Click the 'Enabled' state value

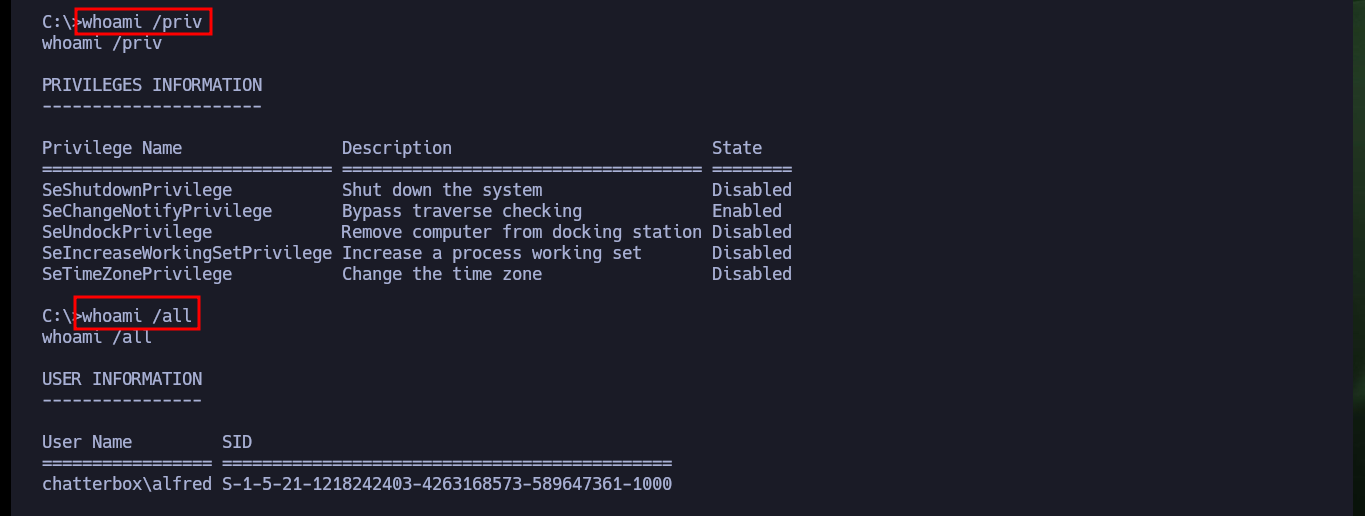click(x=747, y=211)
